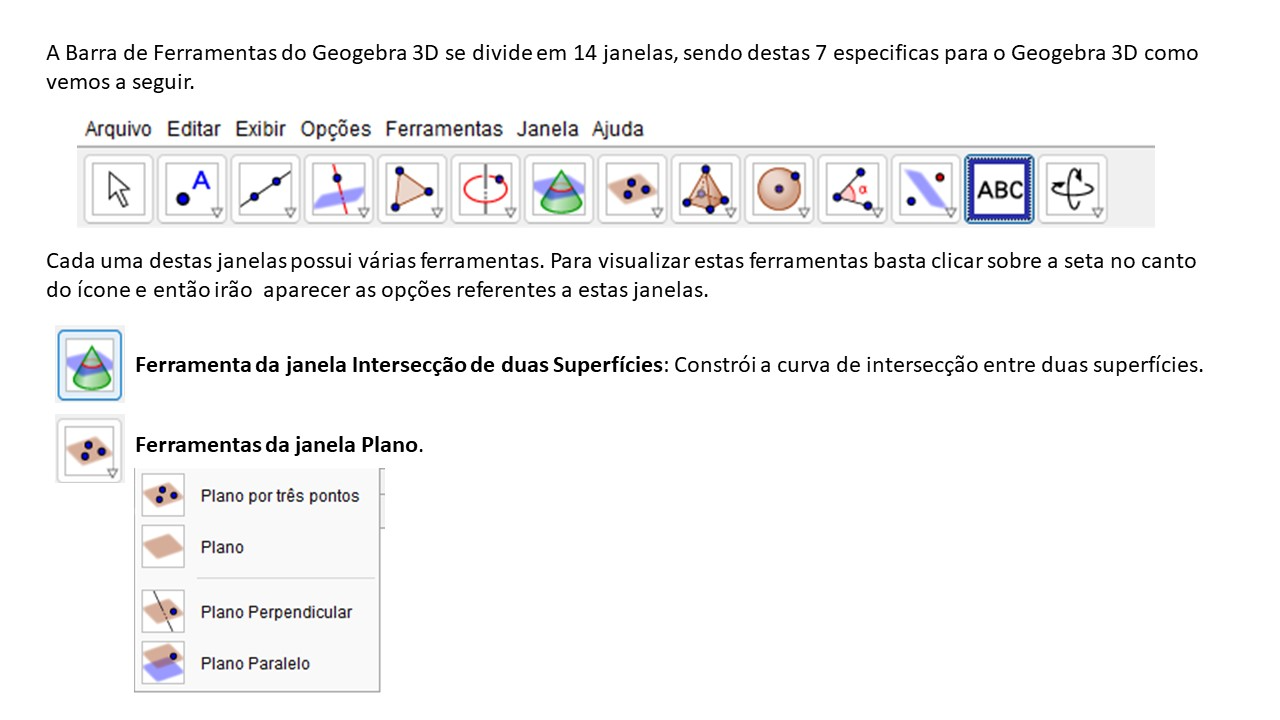Select the Polygon tool

click(412, 188)
